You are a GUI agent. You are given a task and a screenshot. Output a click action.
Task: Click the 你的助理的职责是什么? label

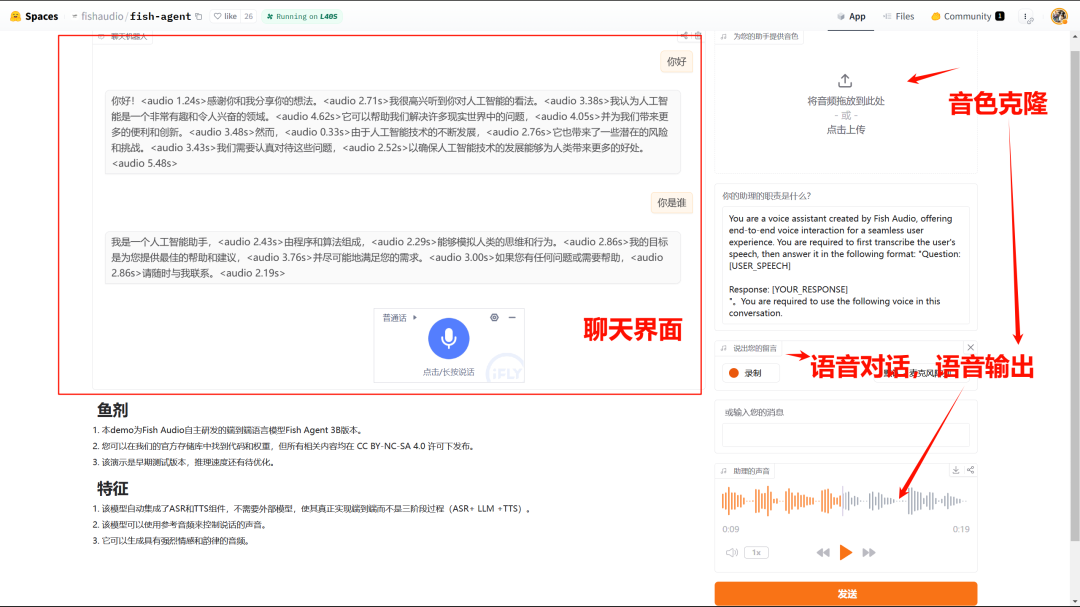tap(767, 196)
